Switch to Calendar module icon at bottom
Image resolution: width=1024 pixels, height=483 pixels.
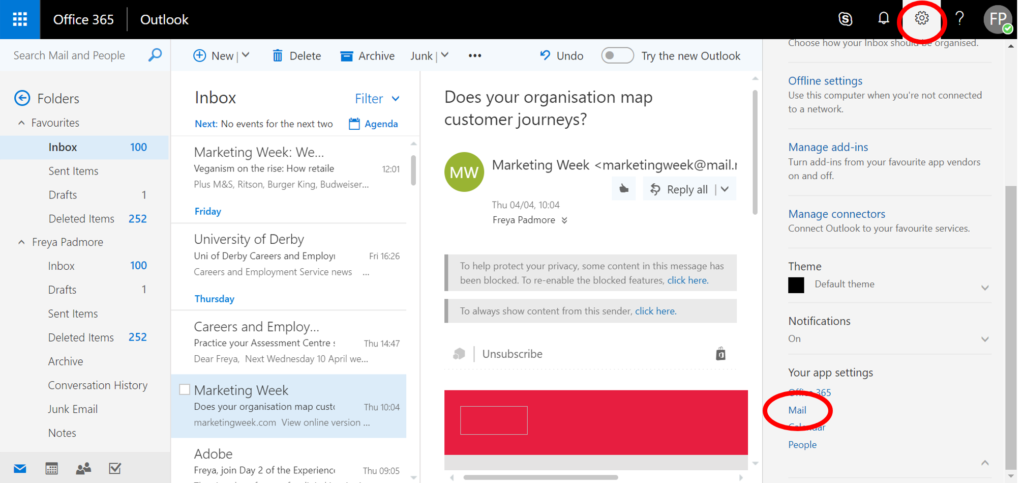52,469
